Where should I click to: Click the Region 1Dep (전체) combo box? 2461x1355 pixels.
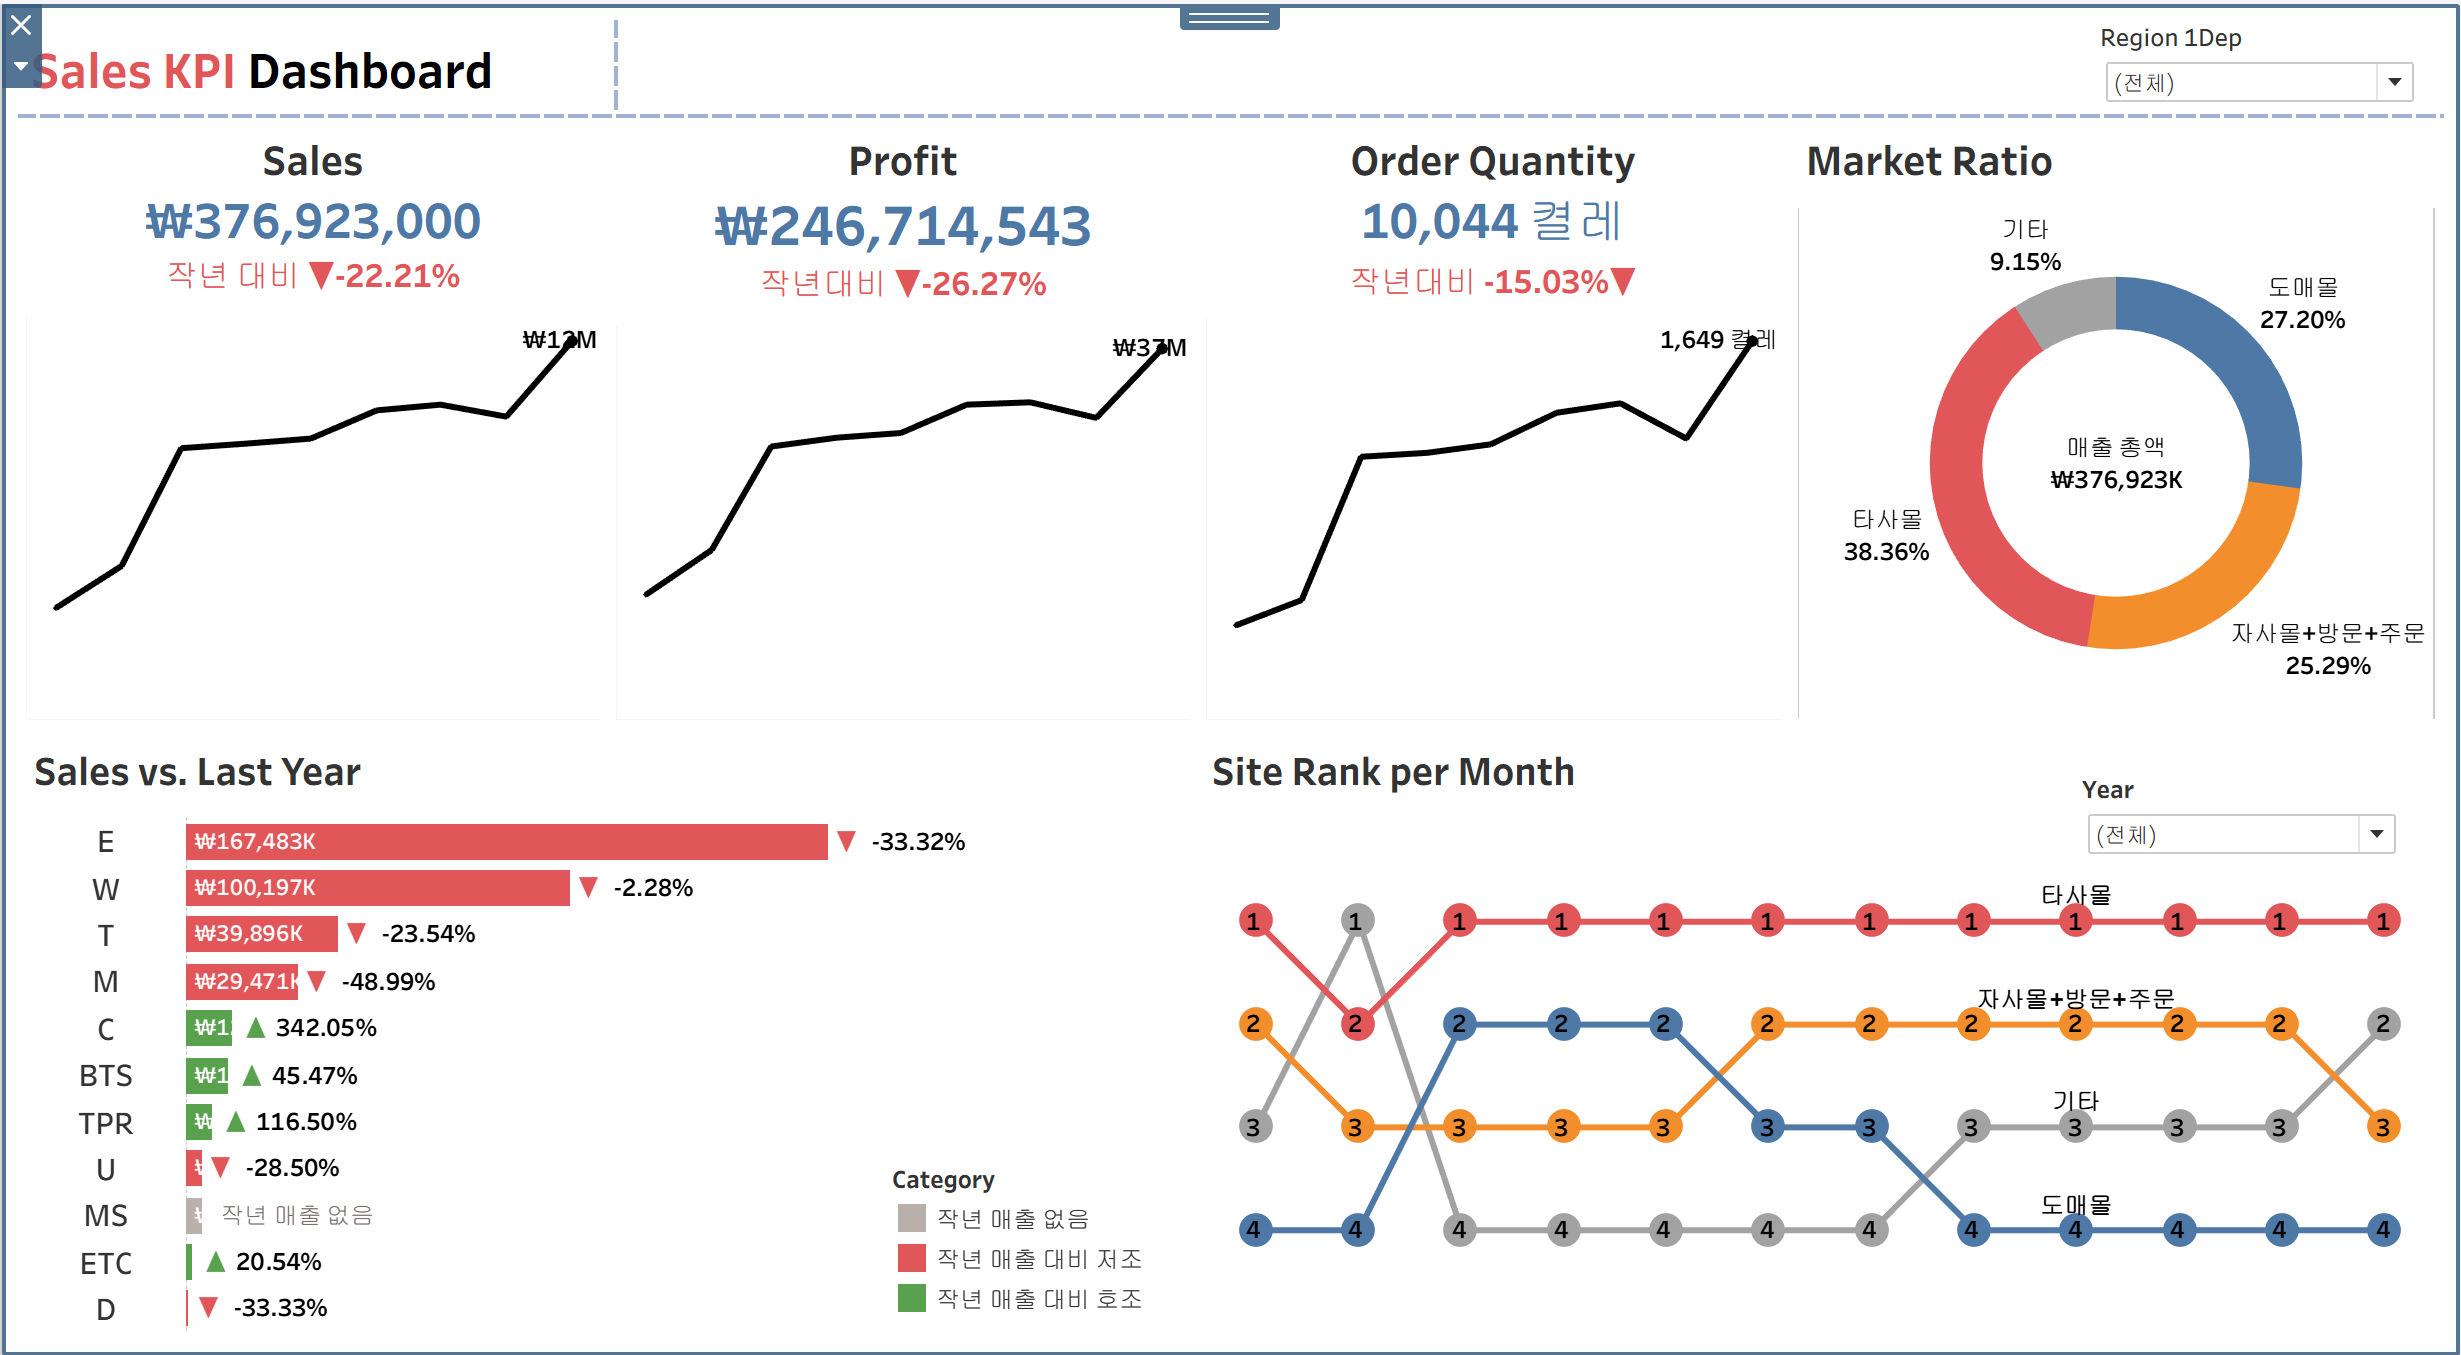pyautogui.click(x=2240, y=82)
